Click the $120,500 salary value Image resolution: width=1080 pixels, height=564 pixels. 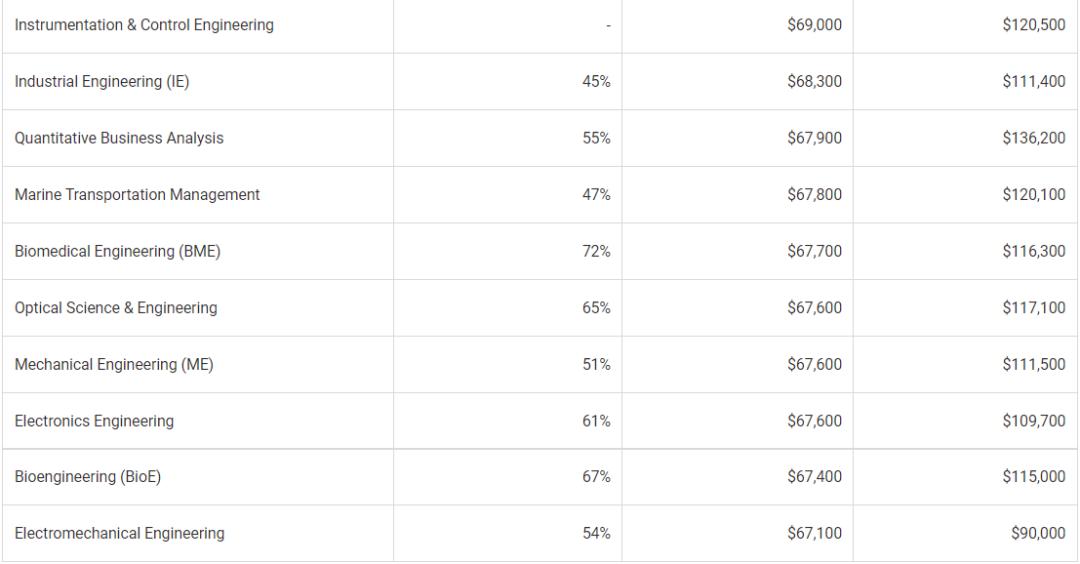(x=1033, y=25)
